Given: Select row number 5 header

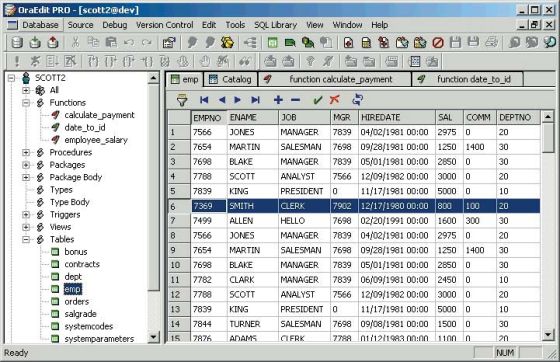Looking at the screenshot, I should (x=179, y=191).
